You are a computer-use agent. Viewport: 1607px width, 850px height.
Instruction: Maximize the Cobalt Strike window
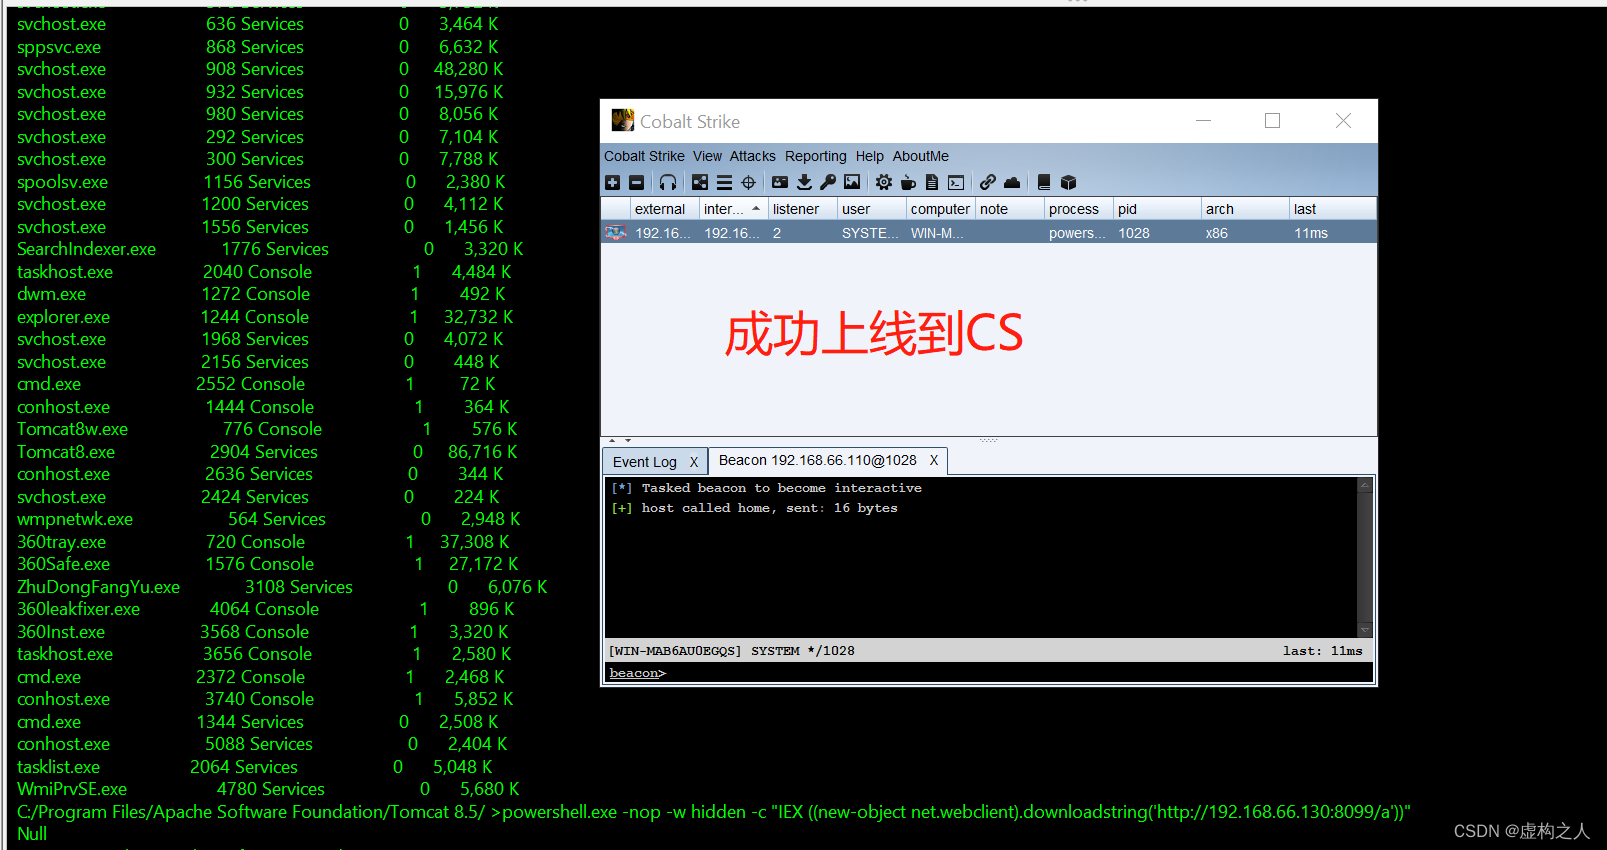[1272, 121]
